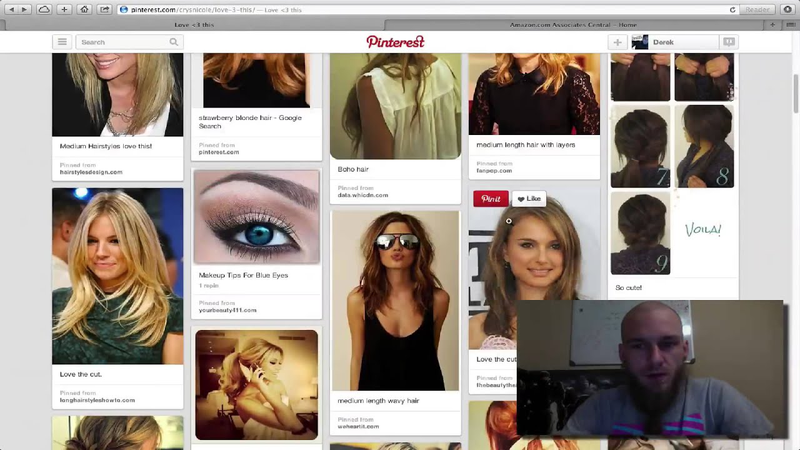800x450 pixels.
Task: Like the pin with heart button
Action: pyautogui.click(x=528, y=199)
